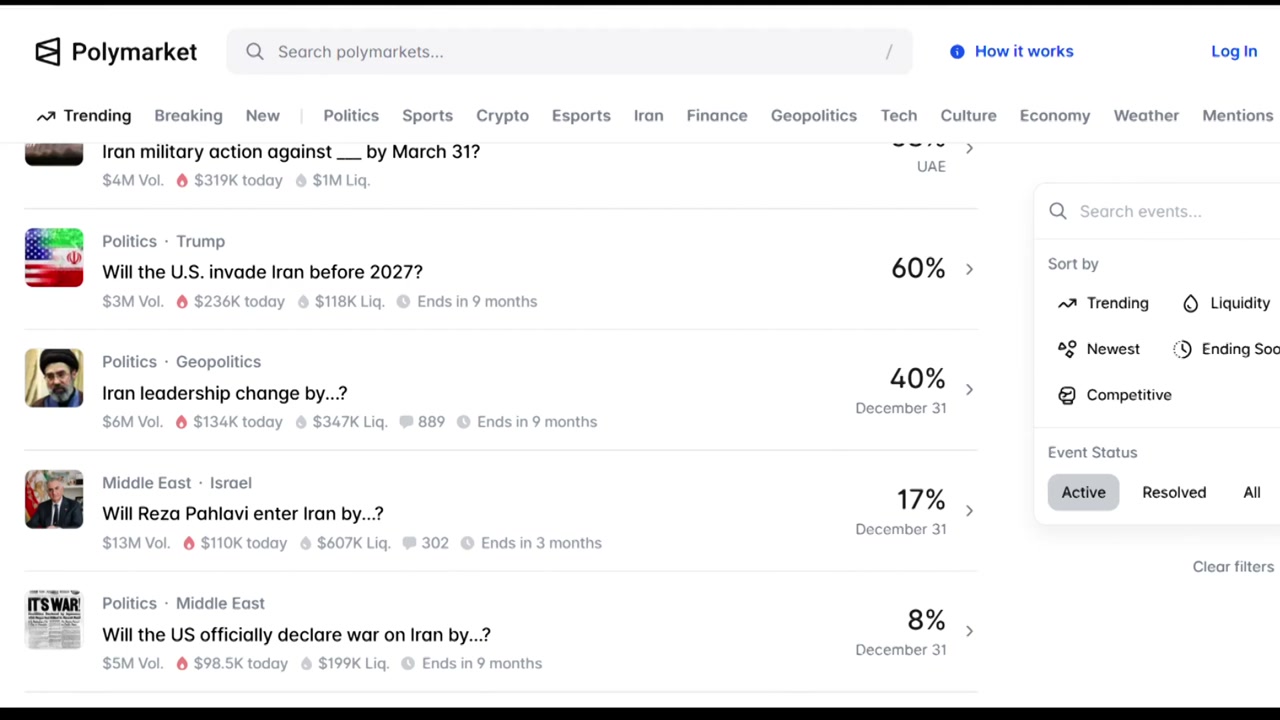Screen dimensions: 1280x720
Task: Click the Ending Soon clock icon
Action: 1183,349
